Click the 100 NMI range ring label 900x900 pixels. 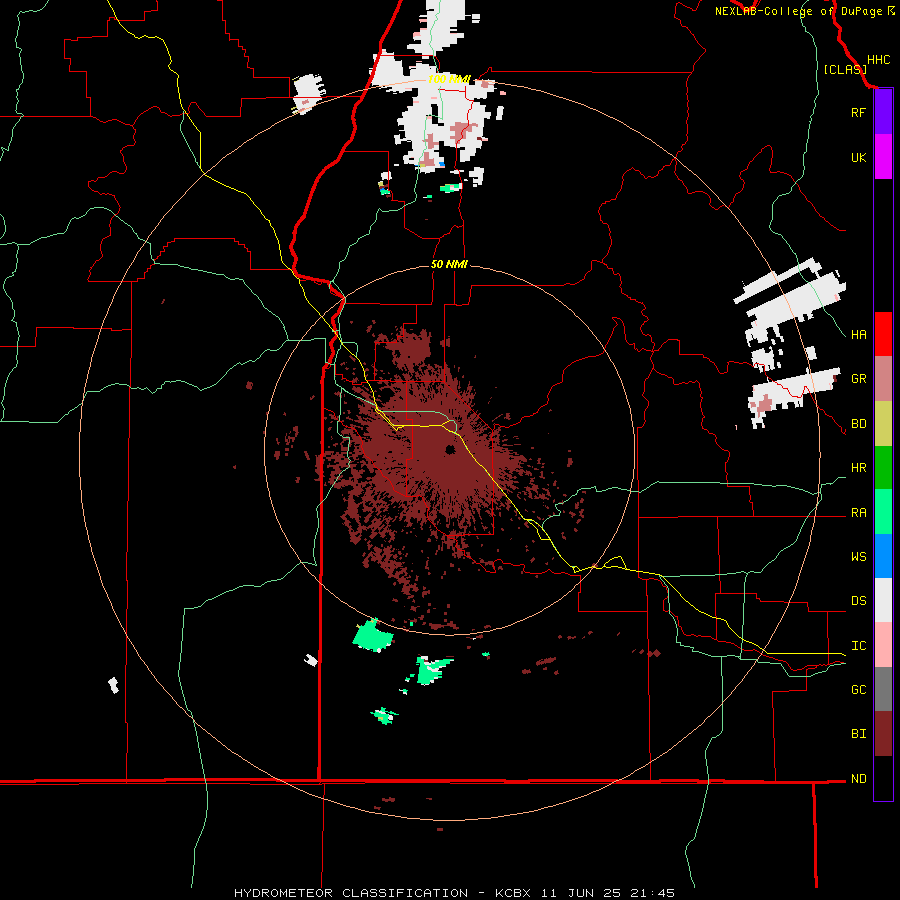[x=449, y=79]
